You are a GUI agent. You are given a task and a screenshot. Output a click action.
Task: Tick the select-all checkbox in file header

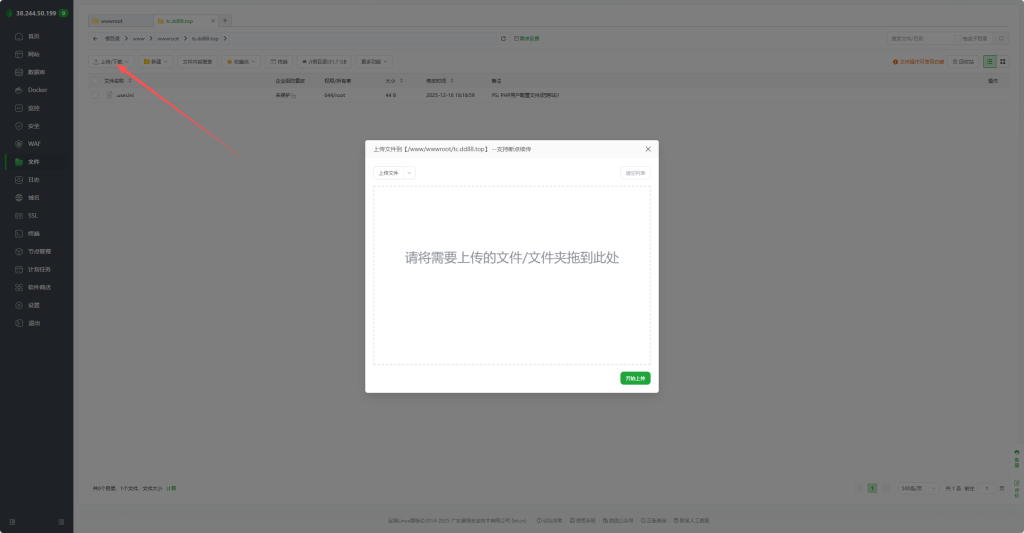point(95,81)
